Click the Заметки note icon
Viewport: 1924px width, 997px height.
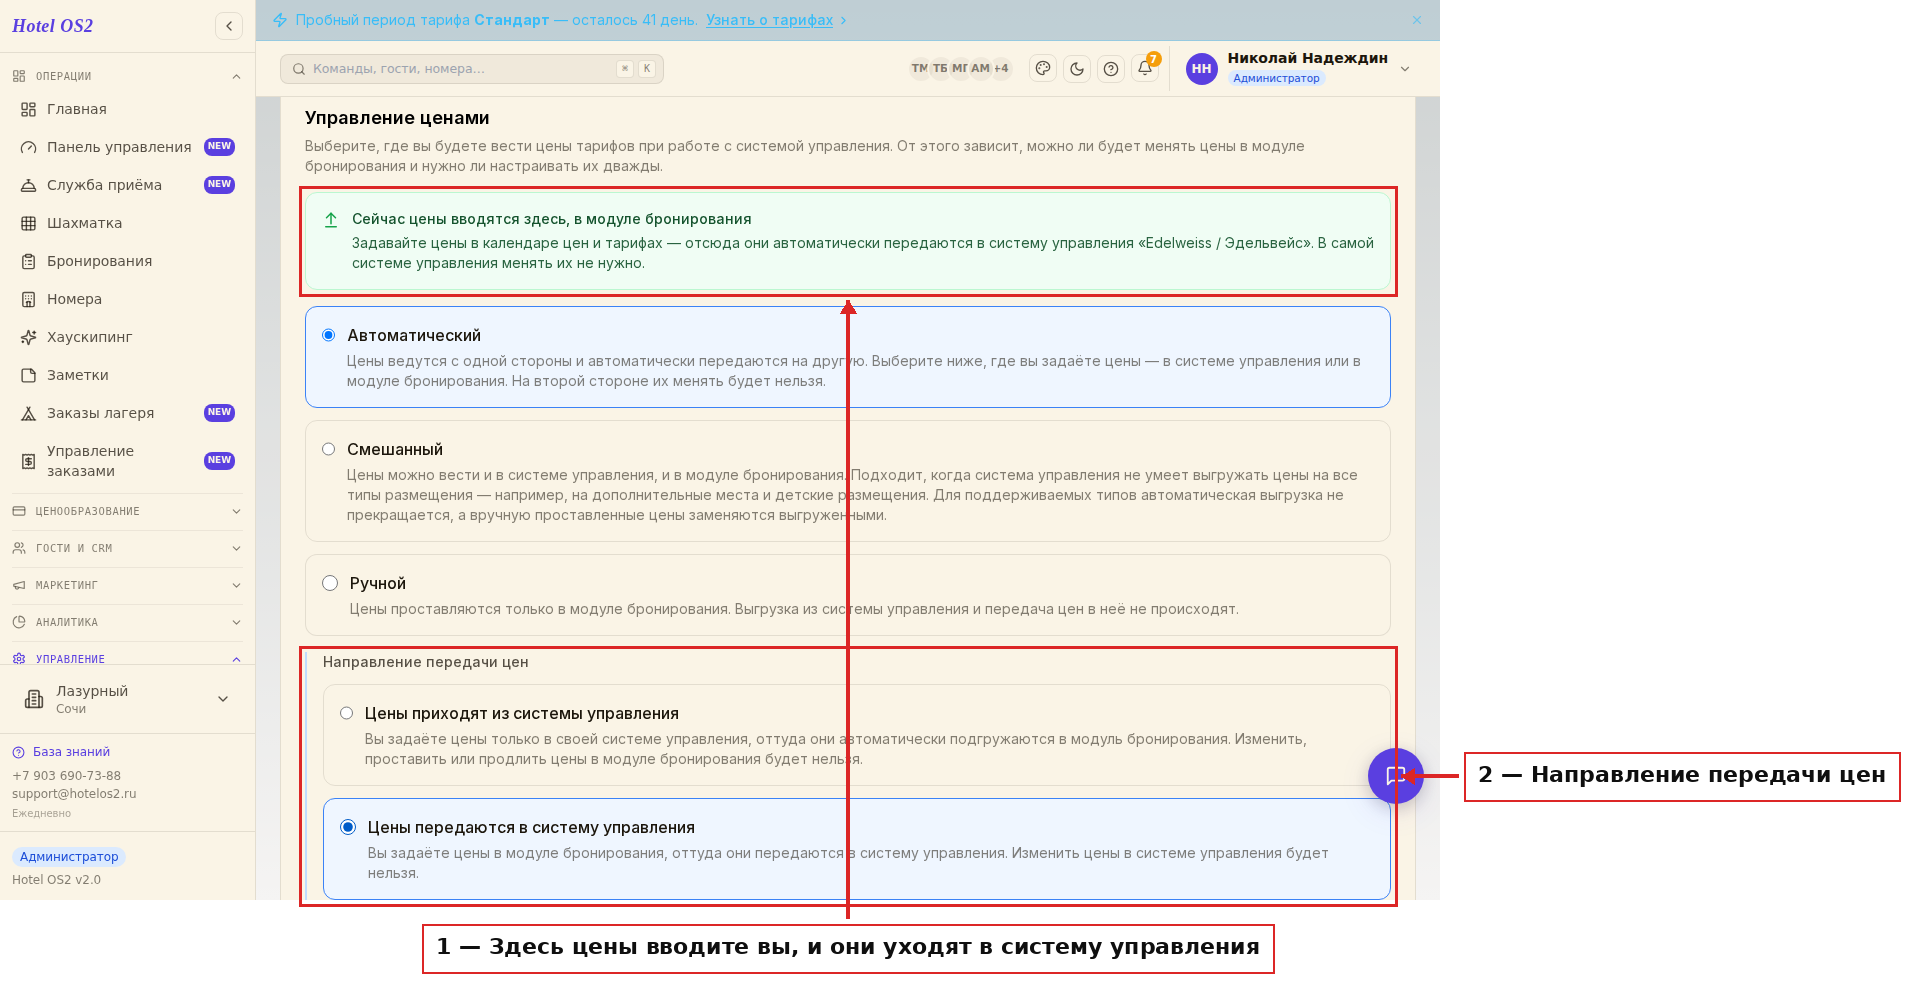(x=29, y=375)
